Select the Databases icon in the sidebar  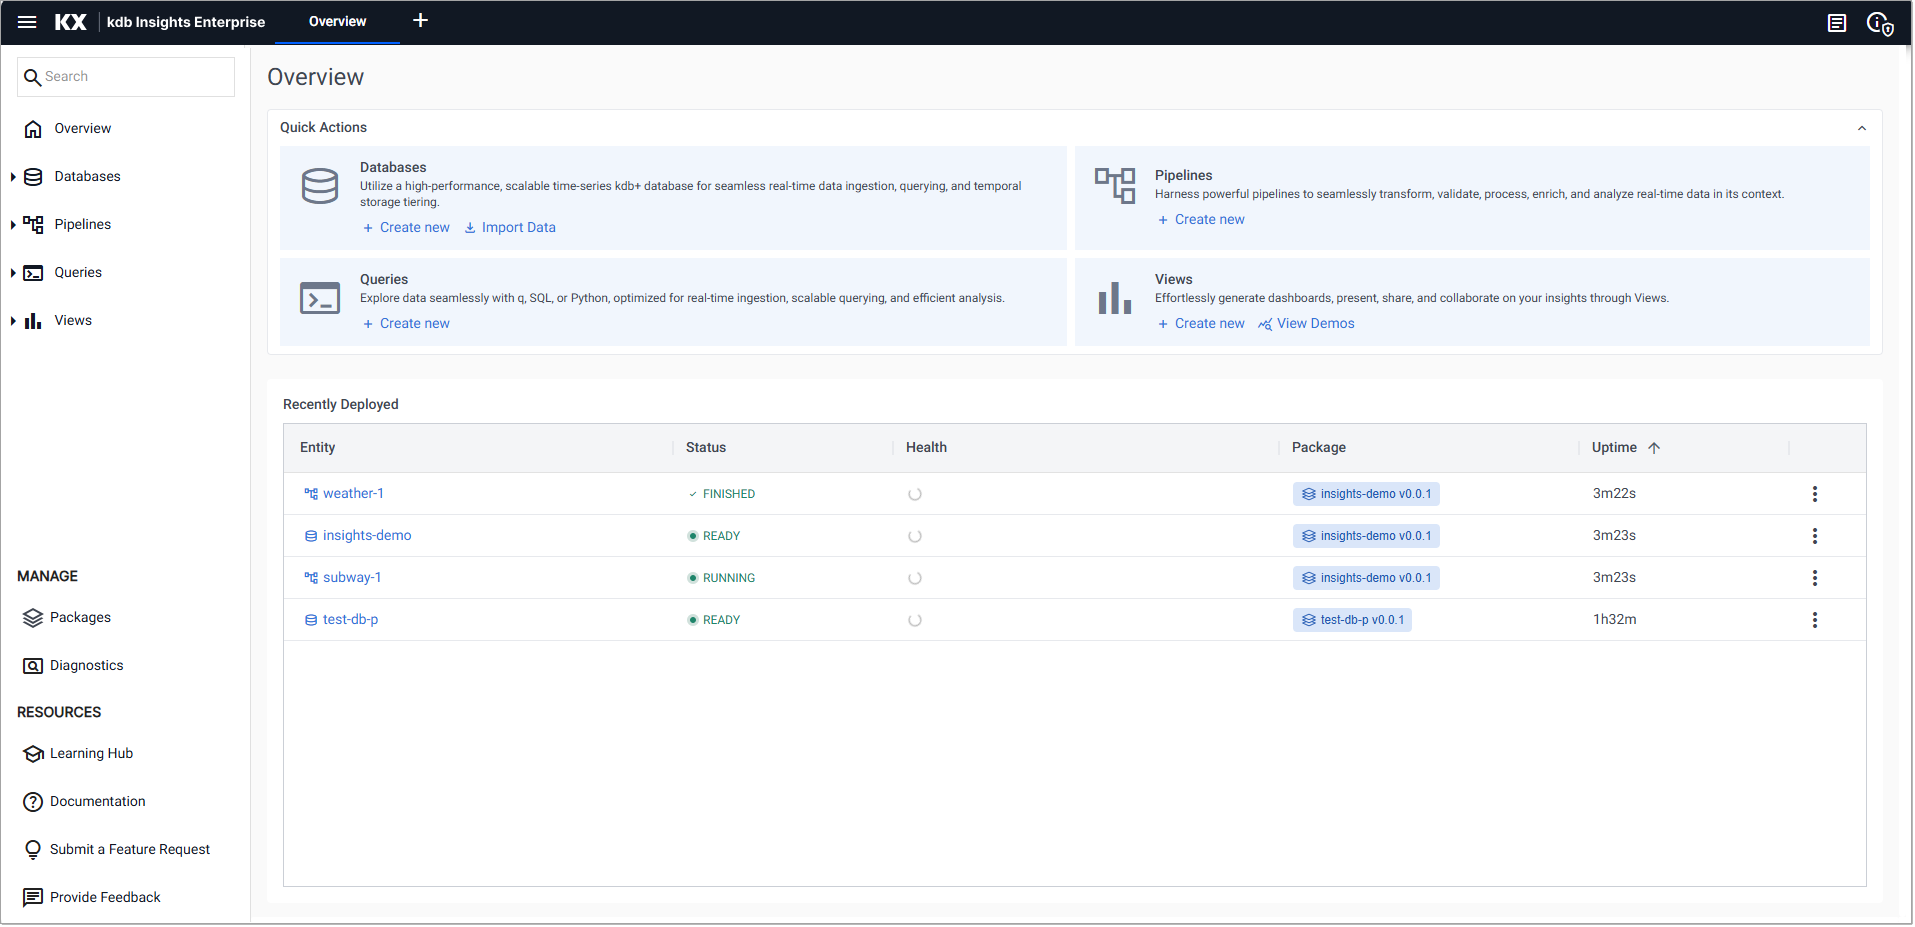coord(33,176)
